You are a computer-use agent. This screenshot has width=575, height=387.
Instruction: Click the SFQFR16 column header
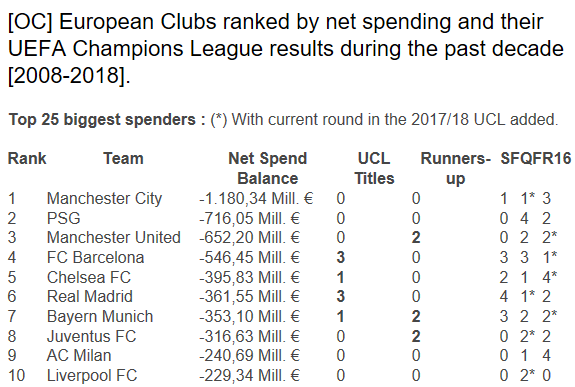tap(536, 158)
